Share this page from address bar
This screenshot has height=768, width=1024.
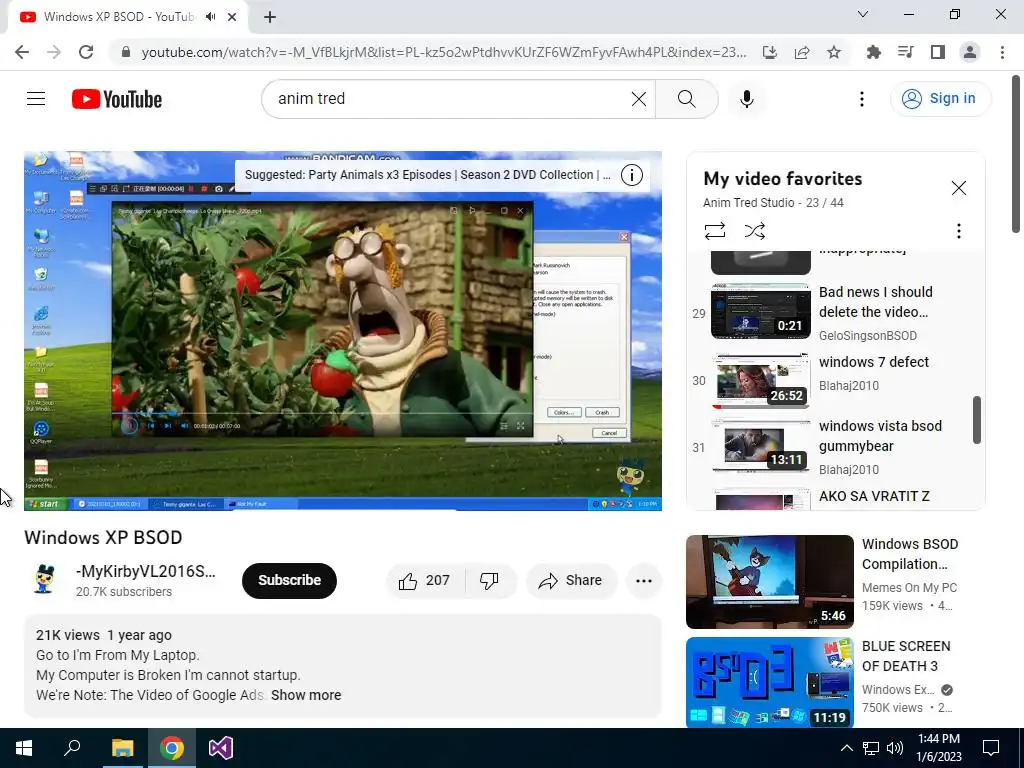point(802,52)
